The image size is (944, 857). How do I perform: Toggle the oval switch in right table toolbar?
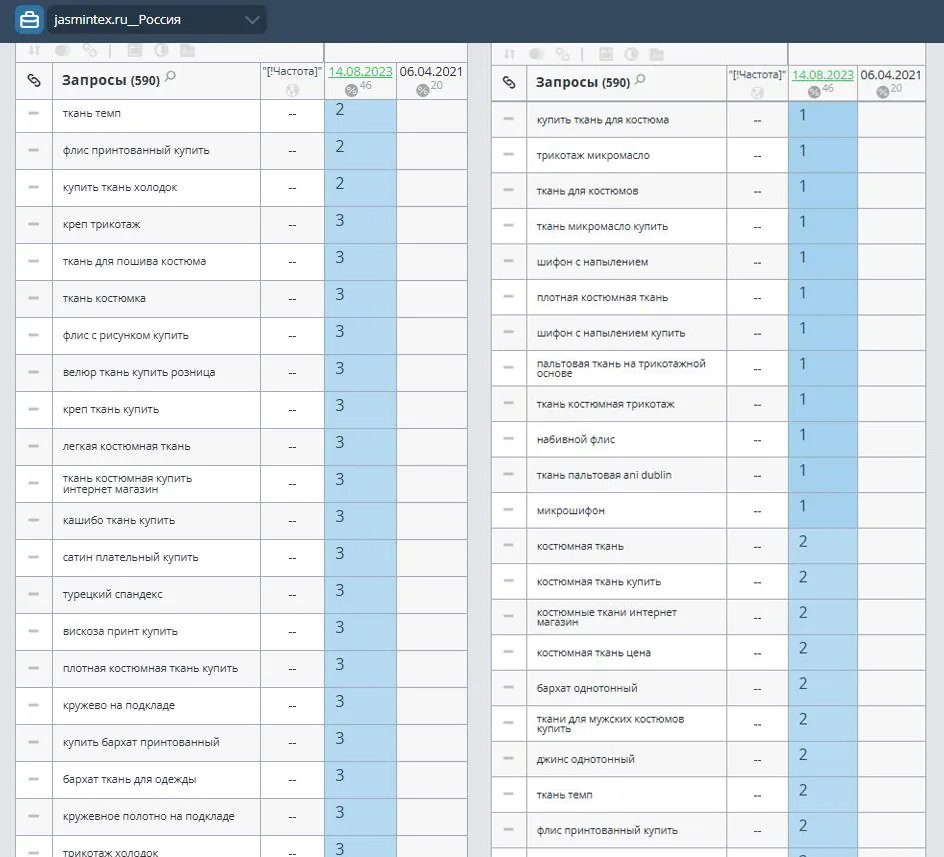click(537, 54)
